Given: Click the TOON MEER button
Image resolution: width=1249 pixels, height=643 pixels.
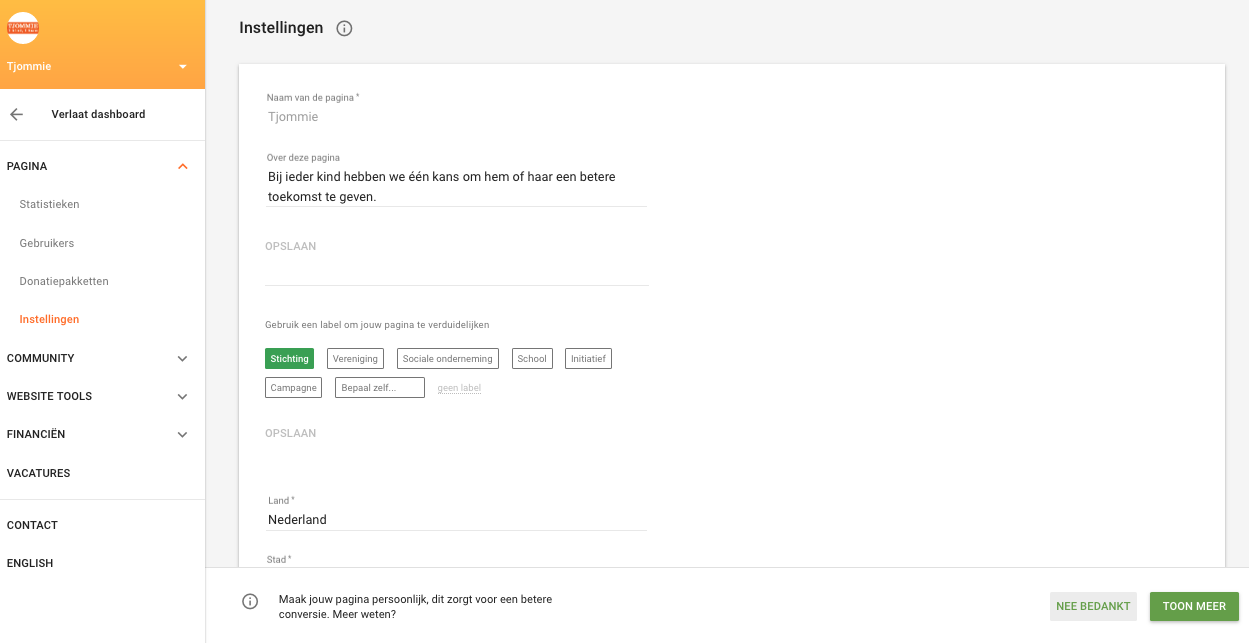Looking at the screenshot, I should click(1194, 606).
